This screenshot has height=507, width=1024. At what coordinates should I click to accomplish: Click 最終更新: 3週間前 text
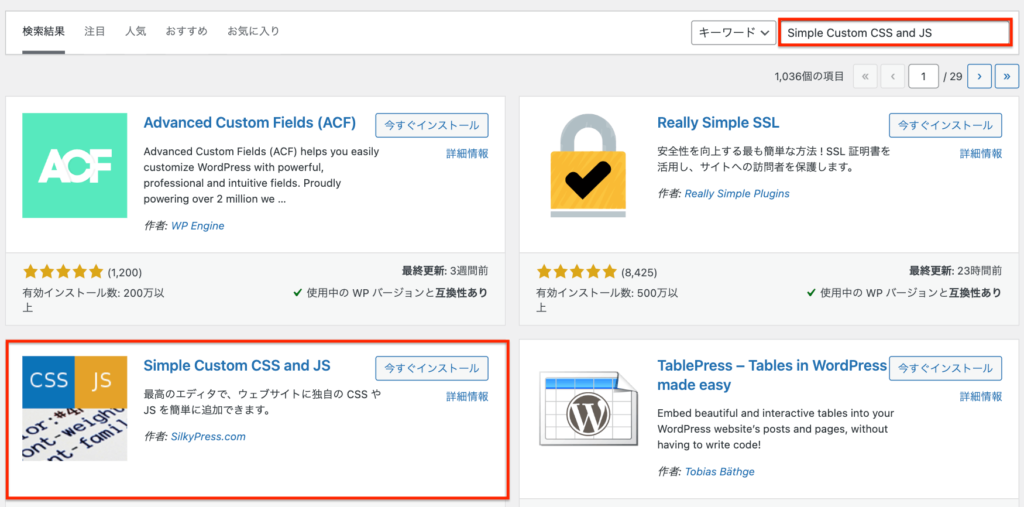445,270
